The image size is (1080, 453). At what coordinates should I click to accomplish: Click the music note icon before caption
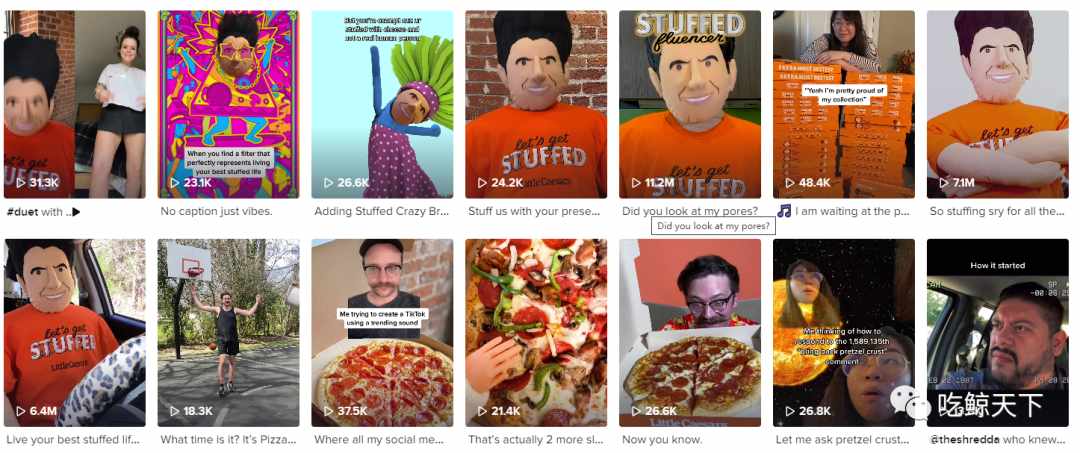tap(784, 211)
